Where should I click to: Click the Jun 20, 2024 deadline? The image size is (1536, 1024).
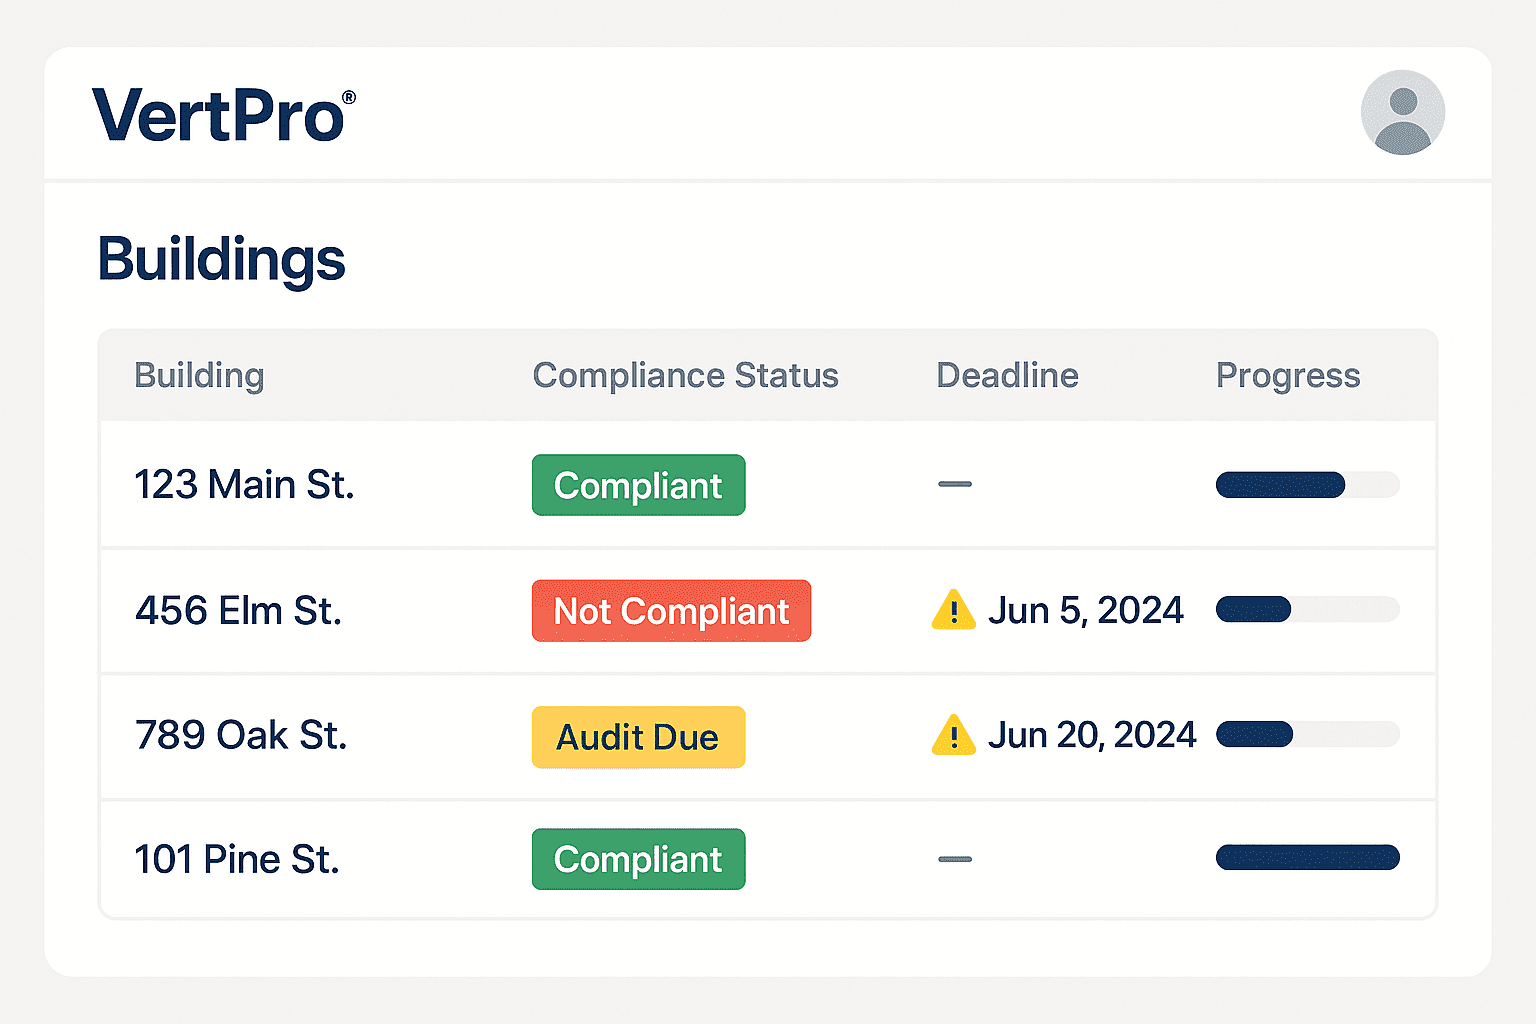click(x=1091, y=736)
